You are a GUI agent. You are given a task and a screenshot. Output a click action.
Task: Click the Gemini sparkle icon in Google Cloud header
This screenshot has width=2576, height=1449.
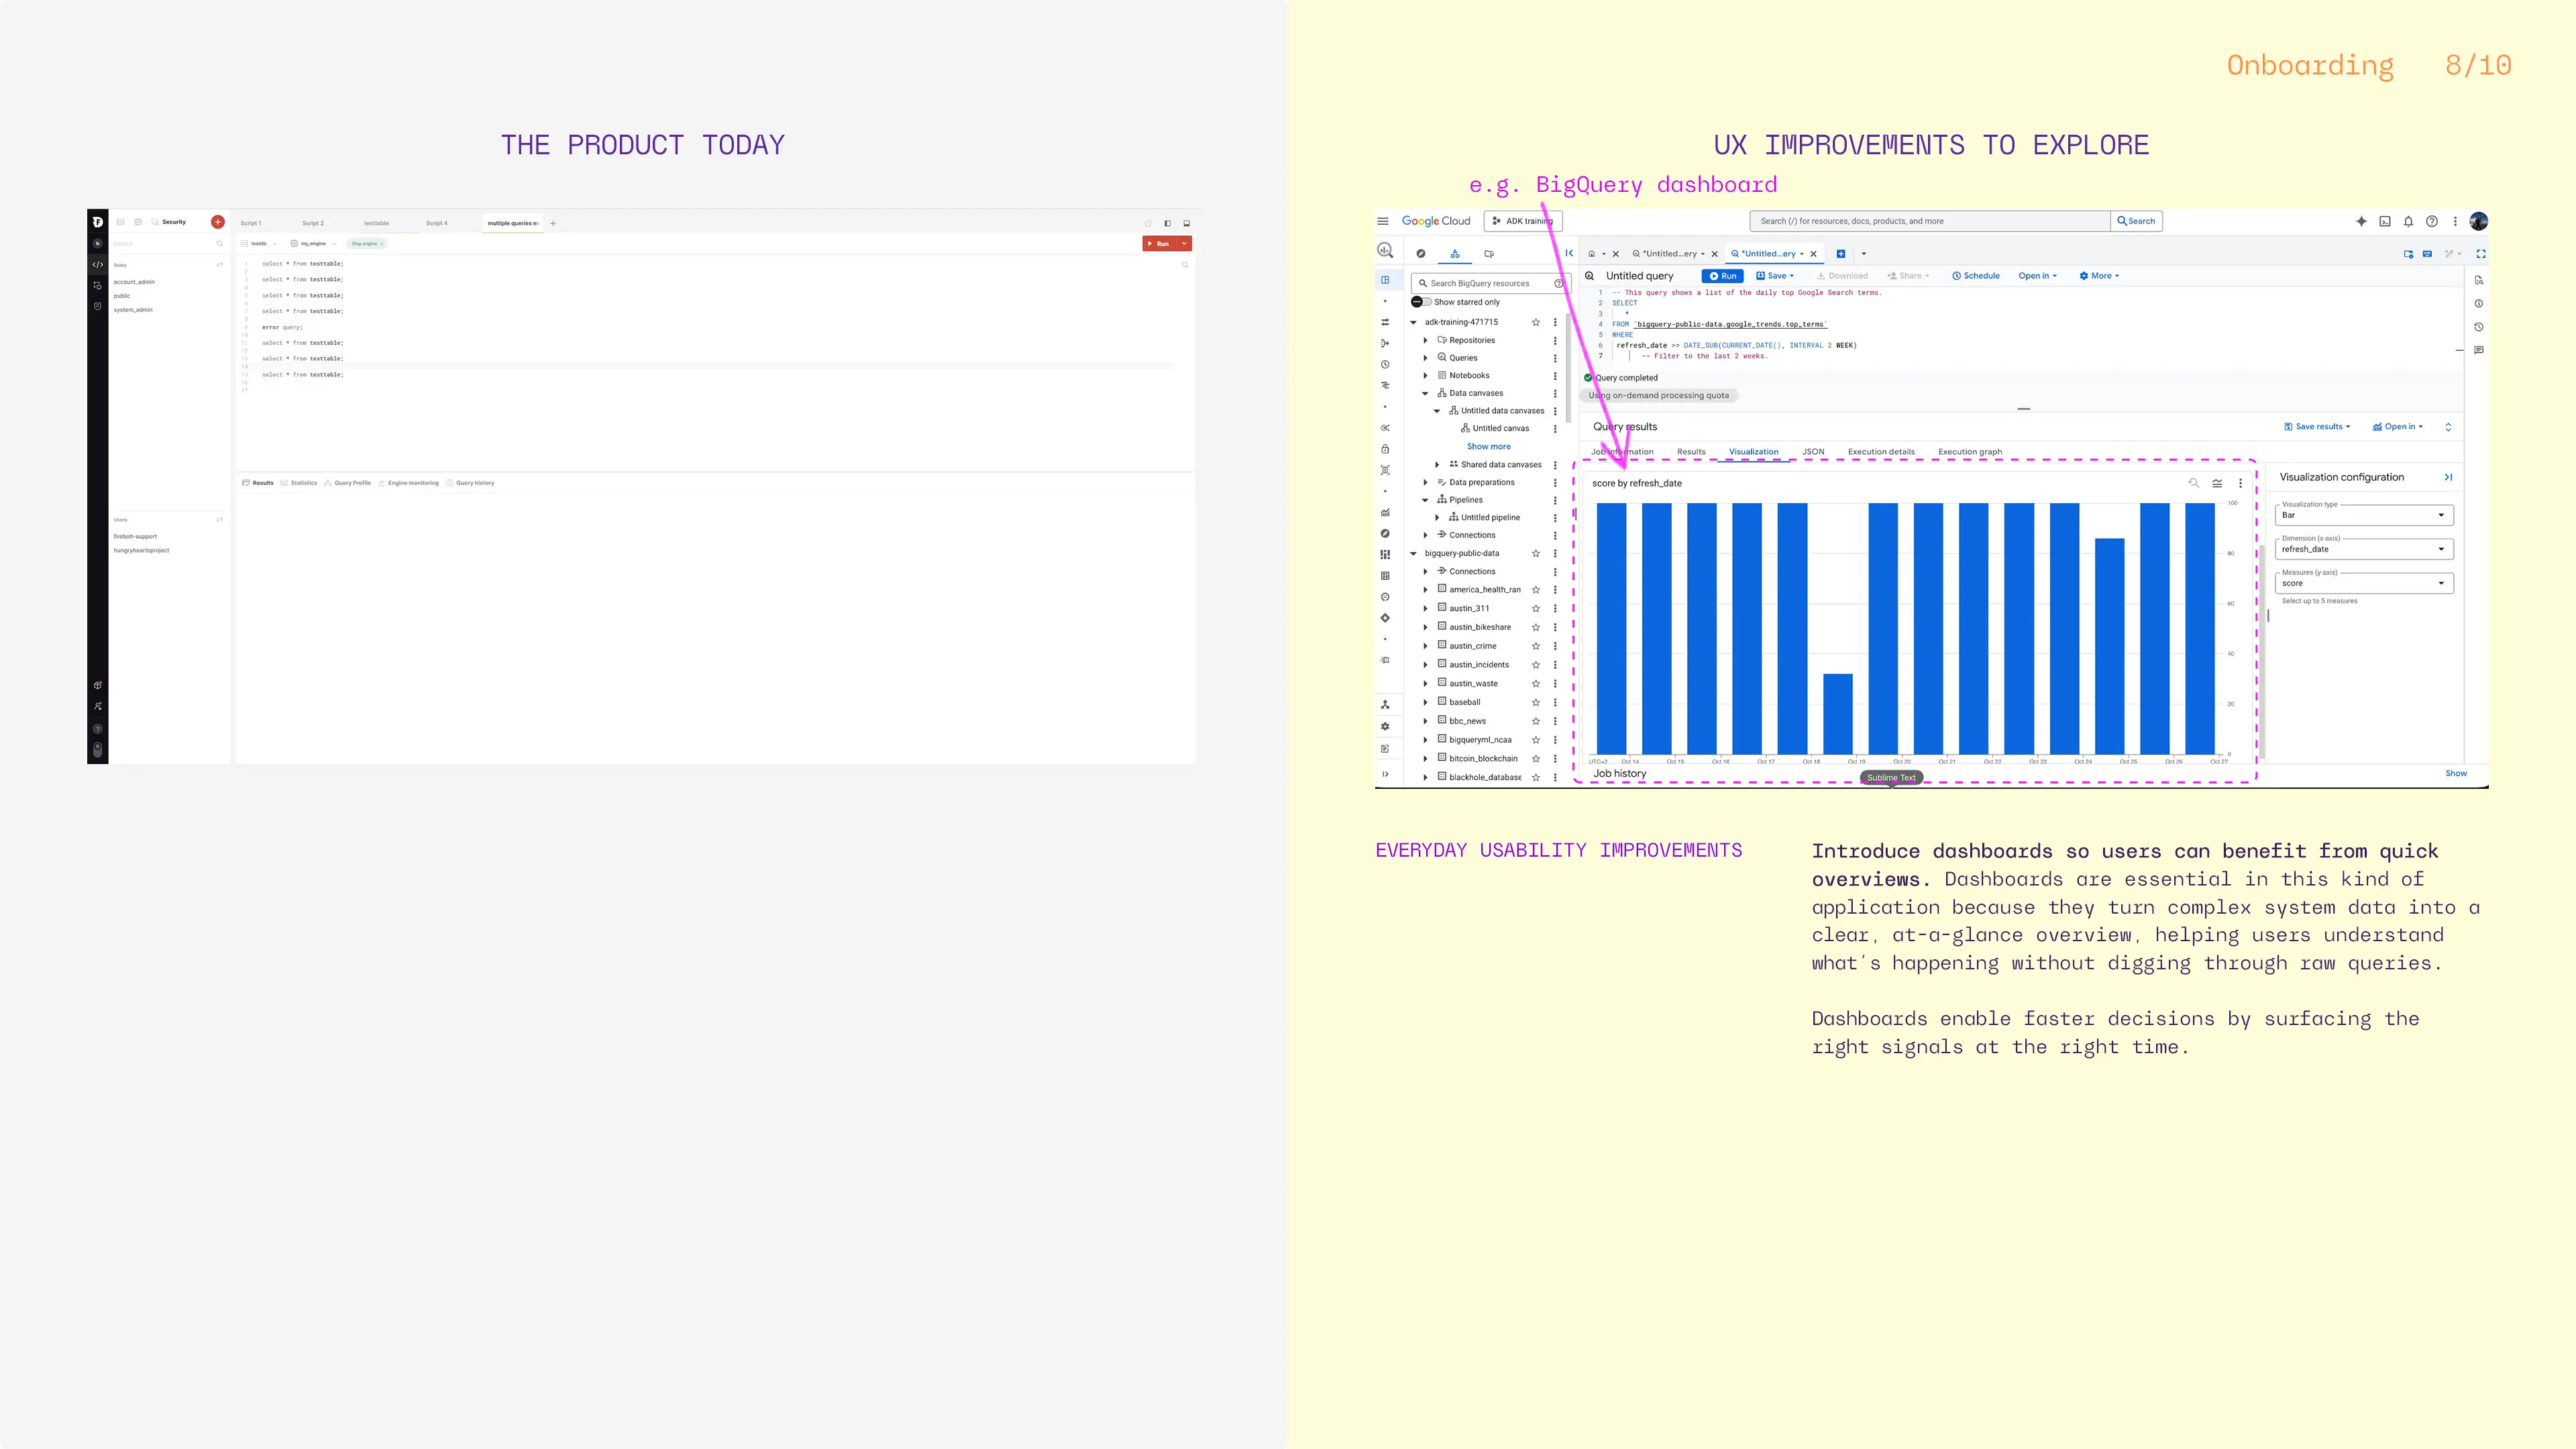(2361, 221)
